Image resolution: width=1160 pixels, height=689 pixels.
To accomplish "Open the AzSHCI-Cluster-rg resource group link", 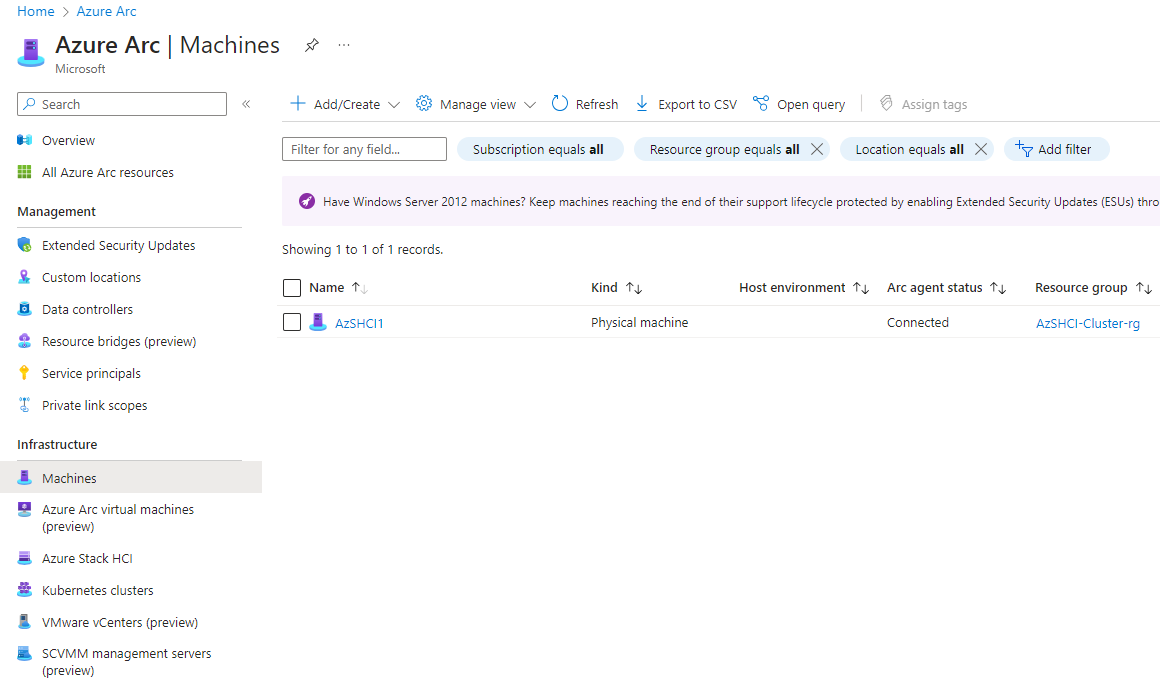I will (1087, 323).
